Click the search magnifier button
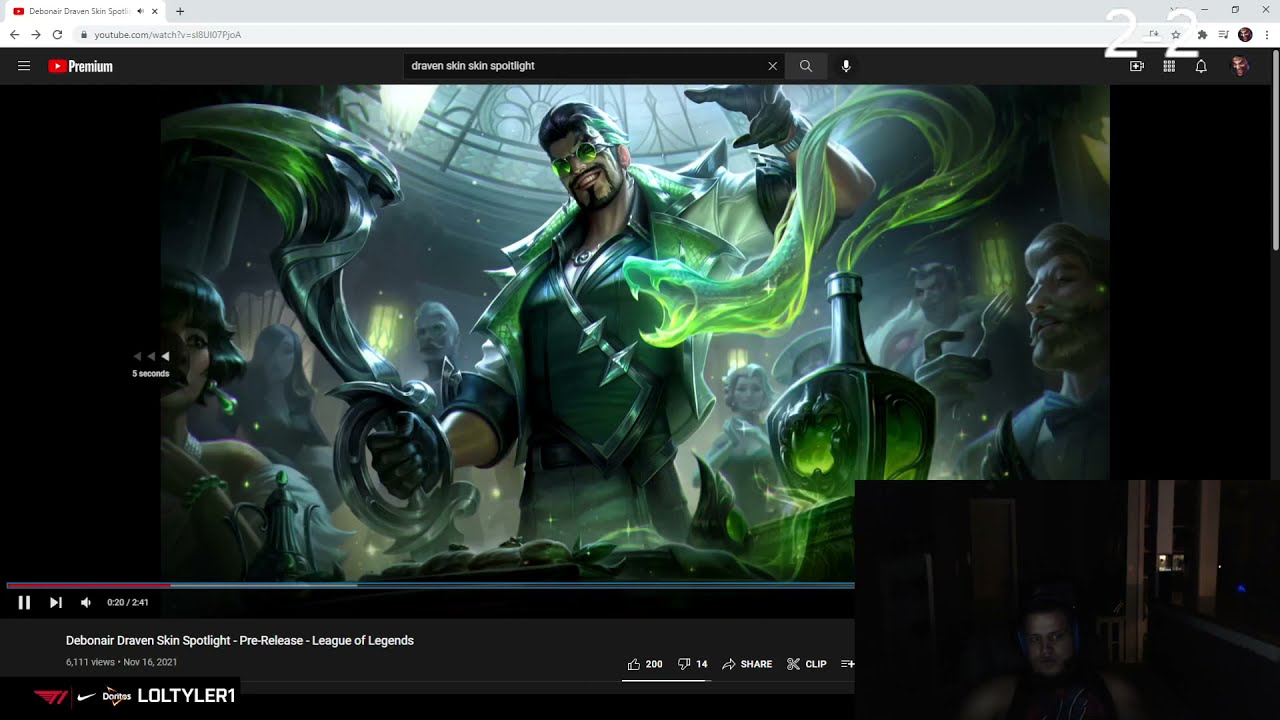 click(806, 66)
